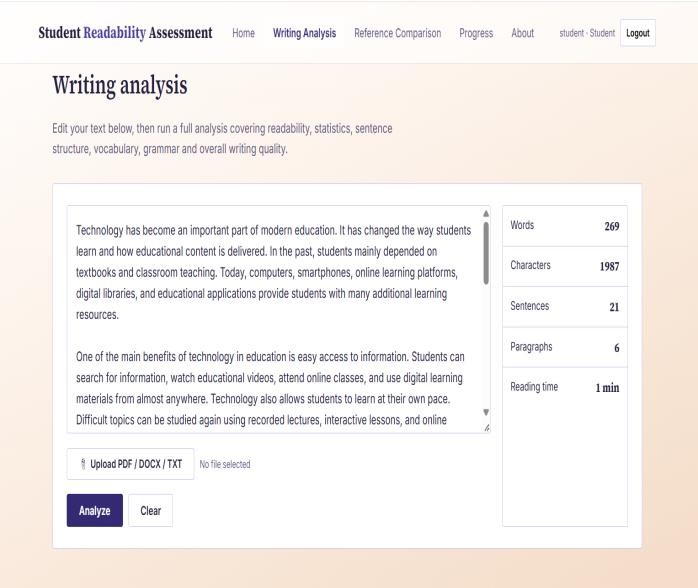Click the Student Readability Assessment logo
Screen dimensions: 698x588
[125, 33]
